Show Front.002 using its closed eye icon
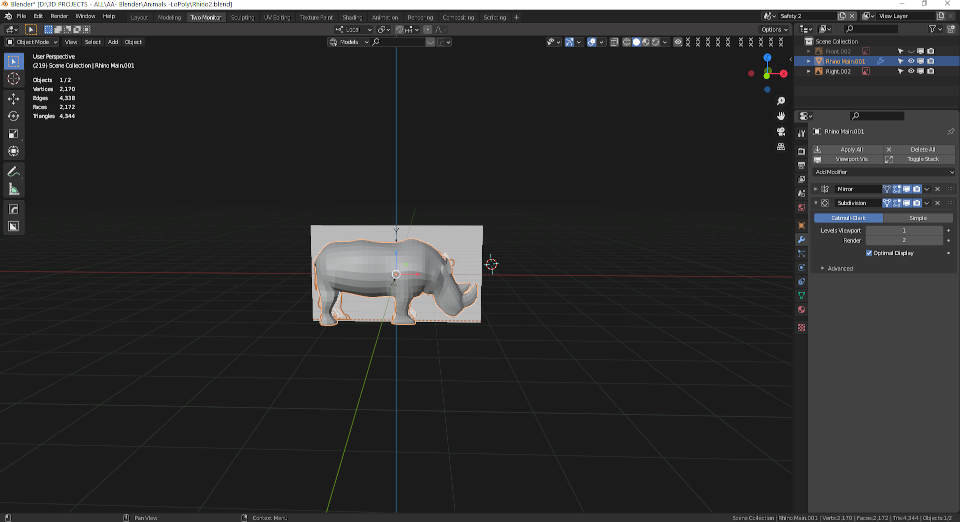This screenshot has height=522, width=960. click(x=911, y=51)
